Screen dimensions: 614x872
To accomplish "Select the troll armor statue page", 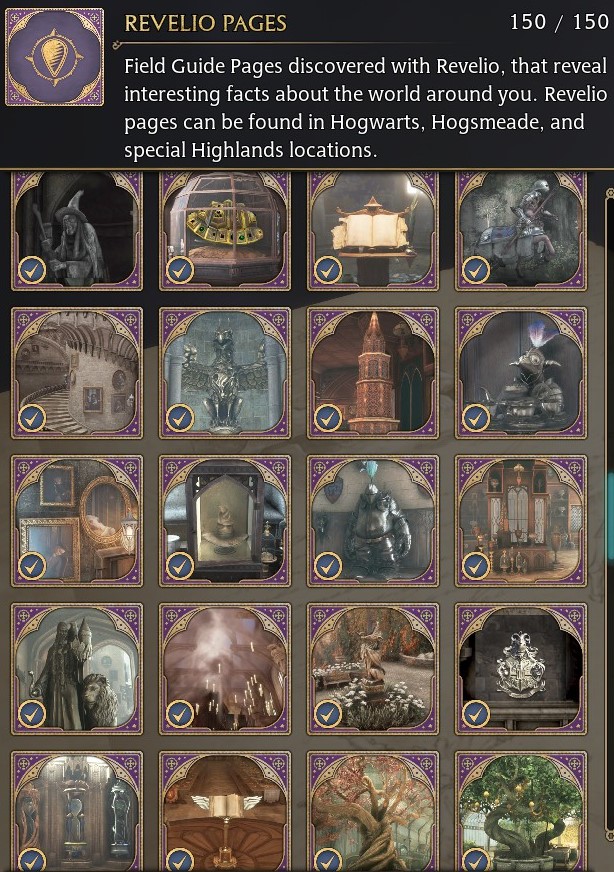I will coord(373,521).
